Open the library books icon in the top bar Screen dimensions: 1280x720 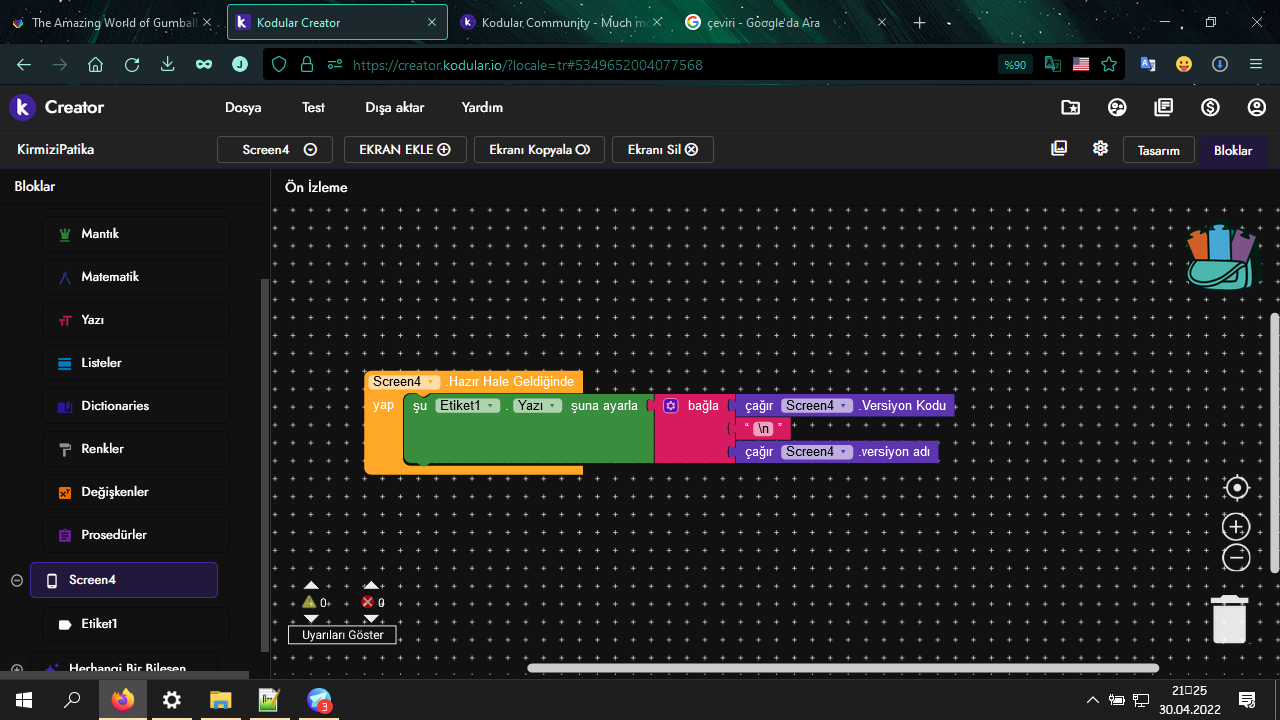(1163, 107)
